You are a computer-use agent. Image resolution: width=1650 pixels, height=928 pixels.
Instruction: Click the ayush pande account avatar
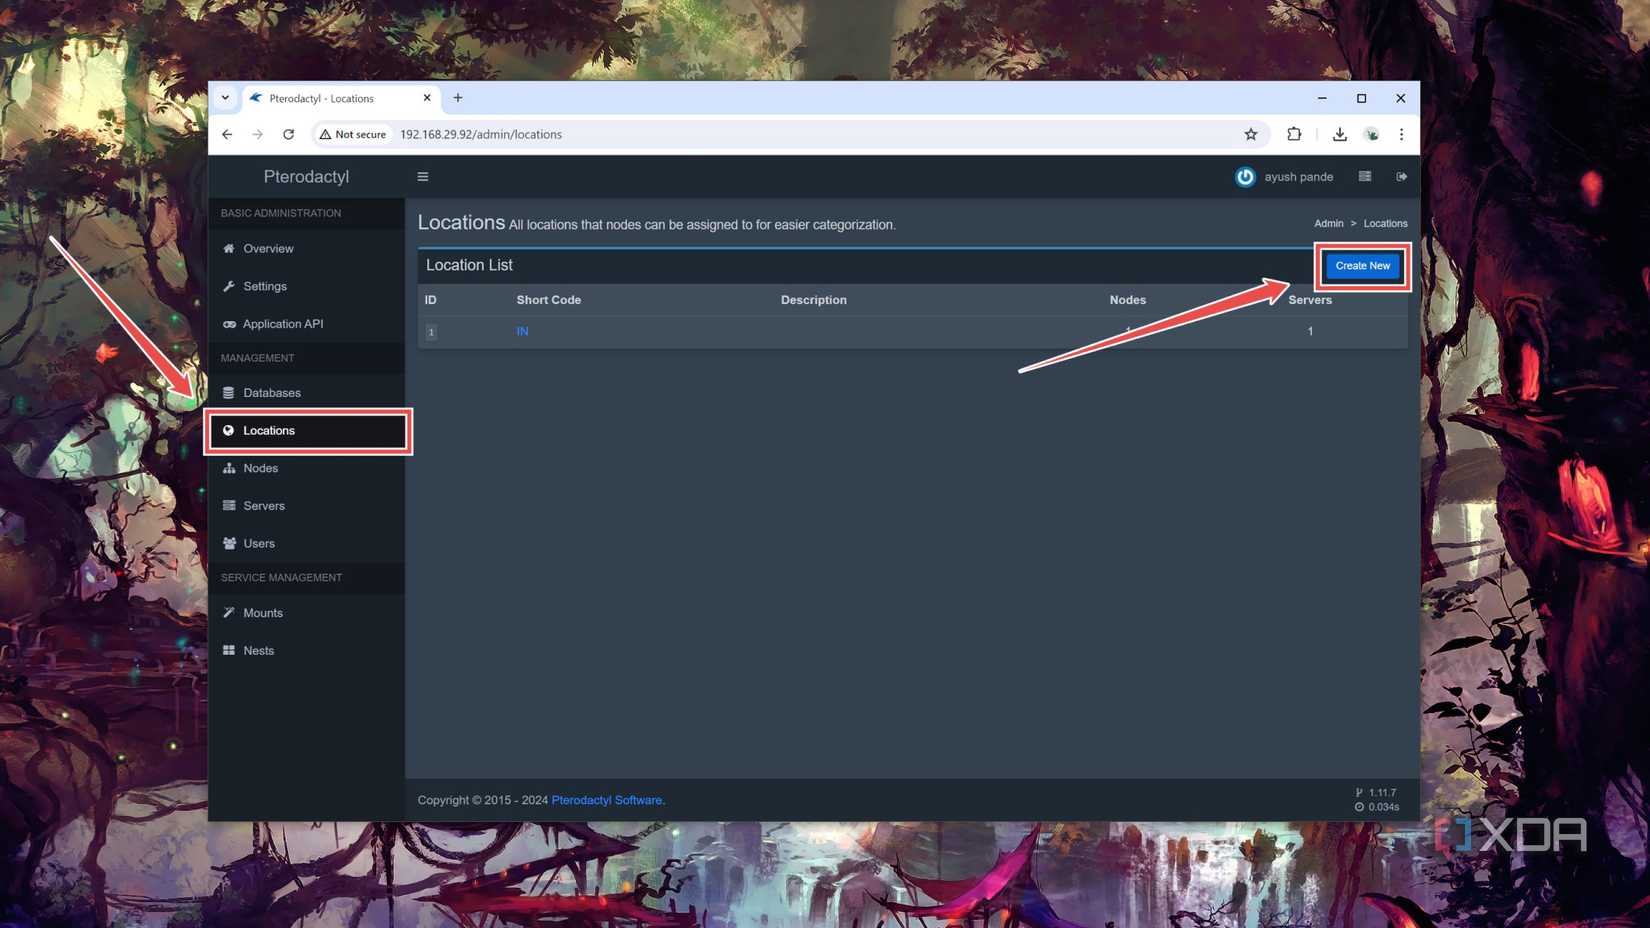click(x=1245, y=177)
